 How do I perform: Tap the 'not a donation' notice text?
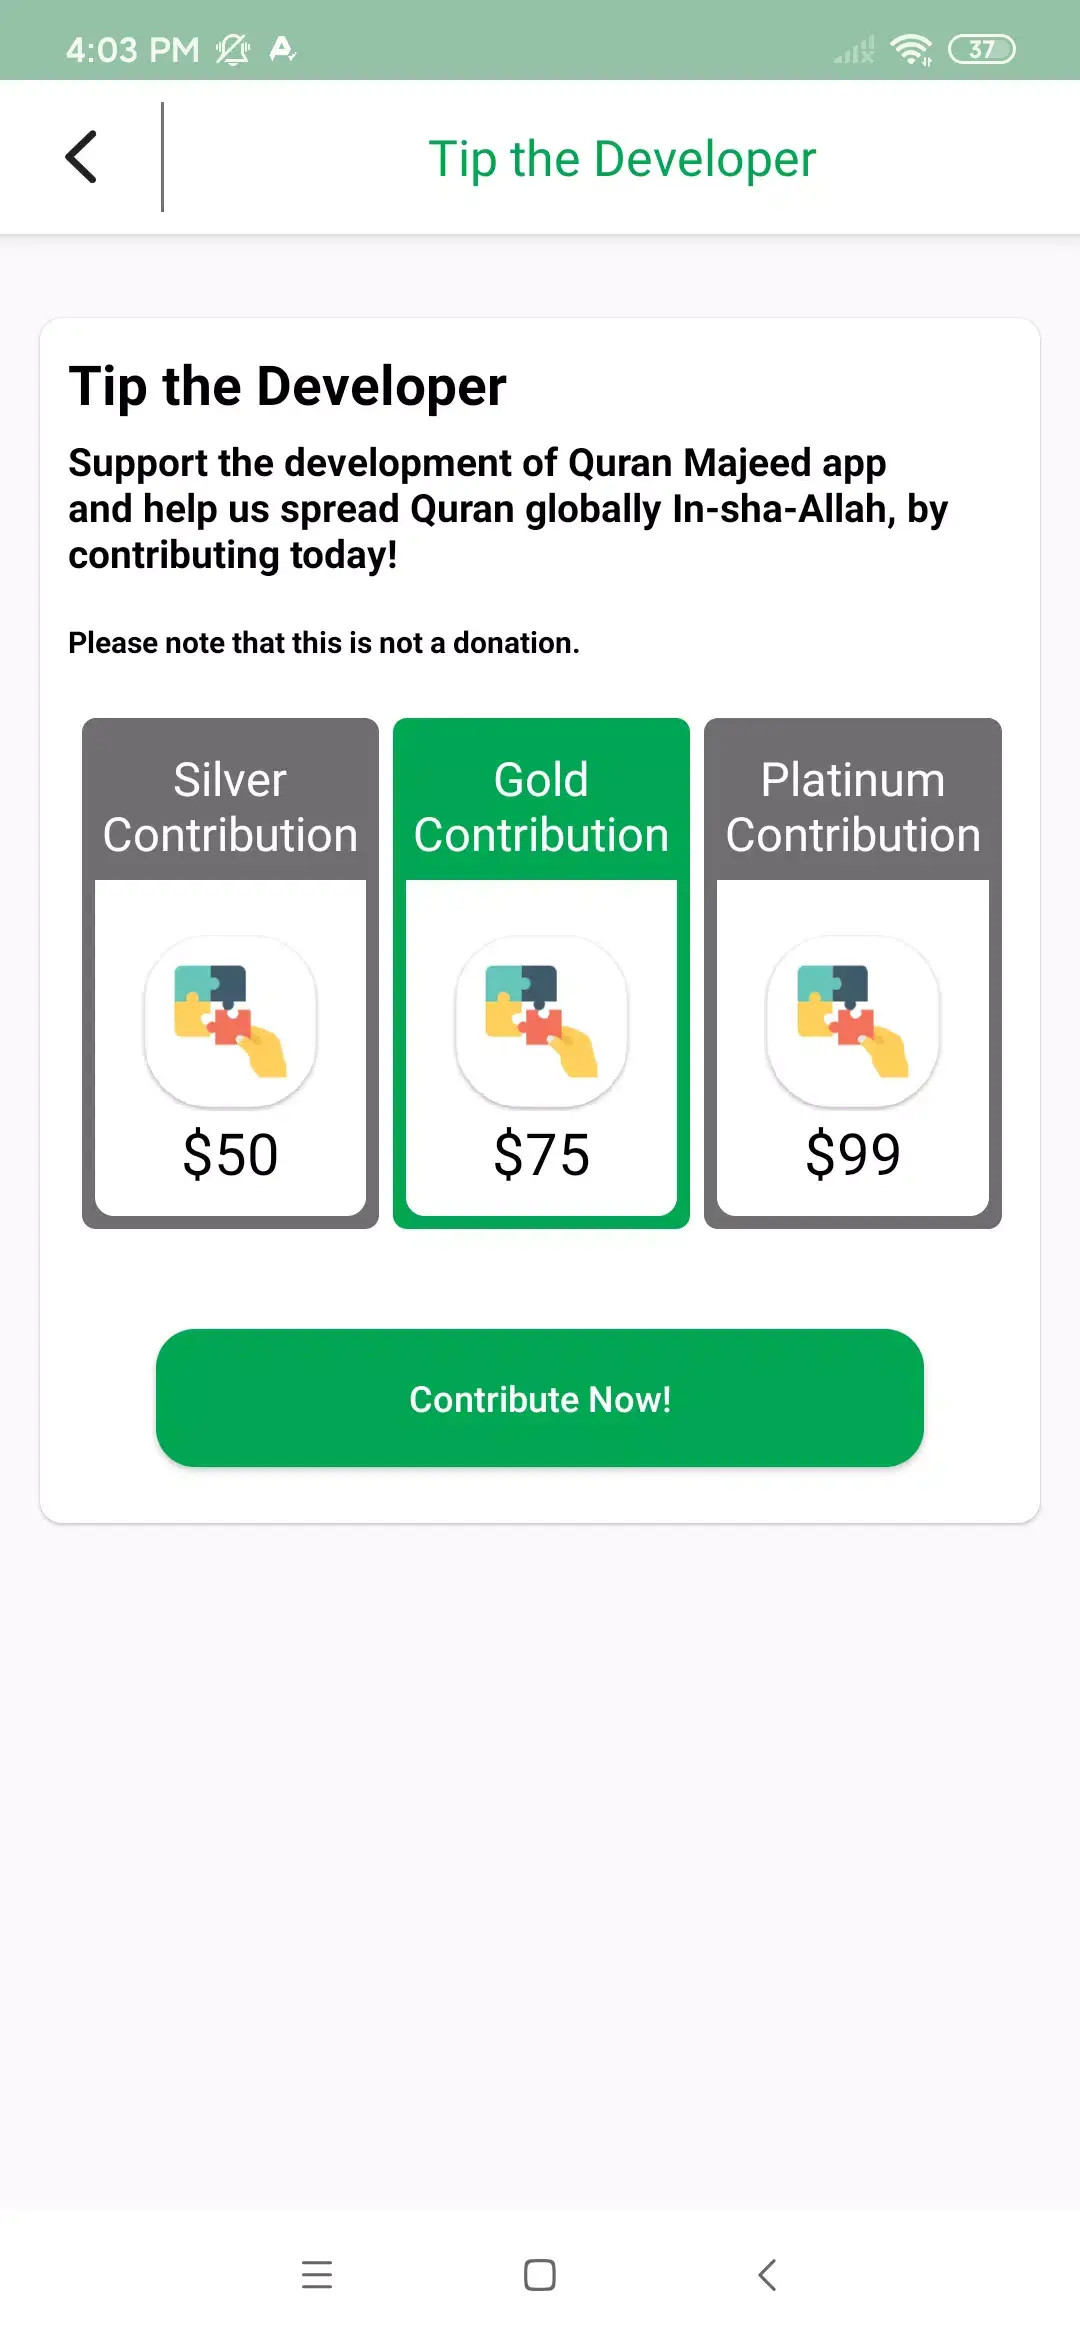[323, 643]
